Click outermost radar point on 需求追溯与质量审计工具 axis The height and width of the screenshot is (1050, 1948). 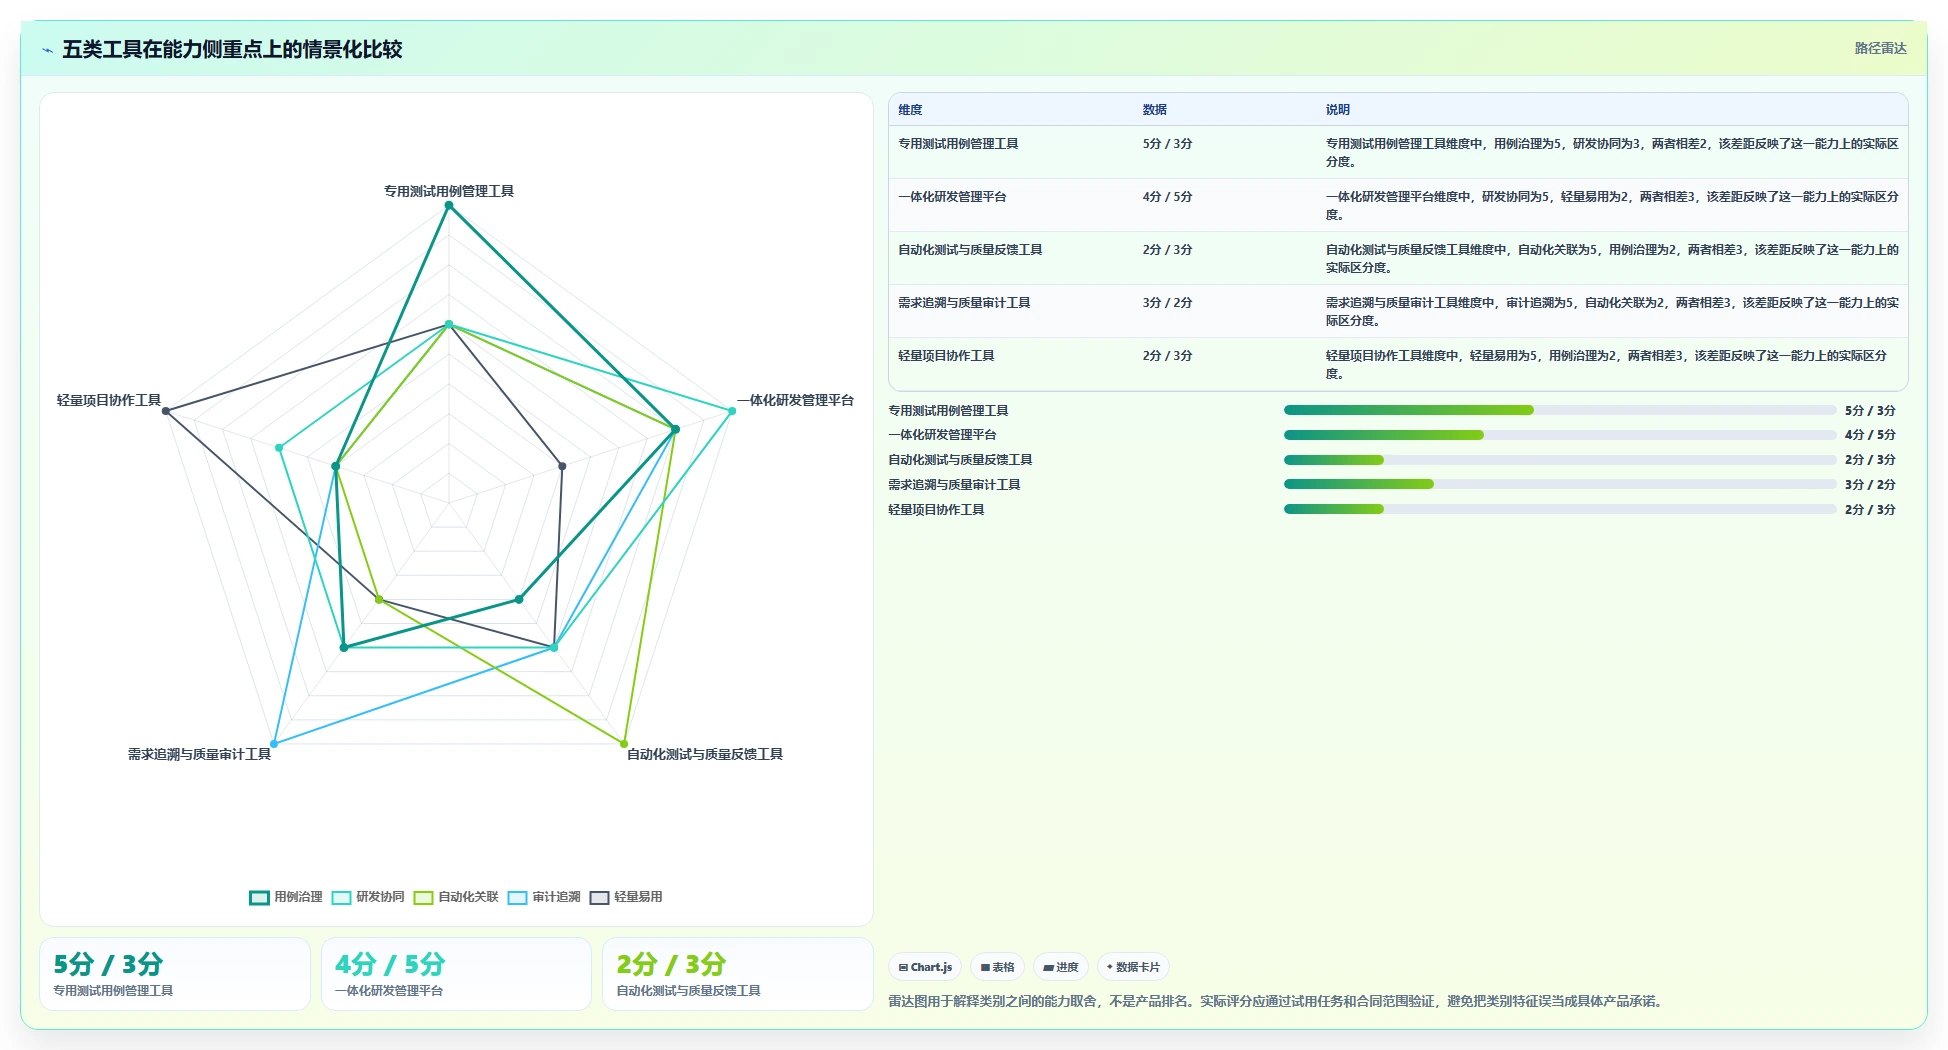(274, 744)
